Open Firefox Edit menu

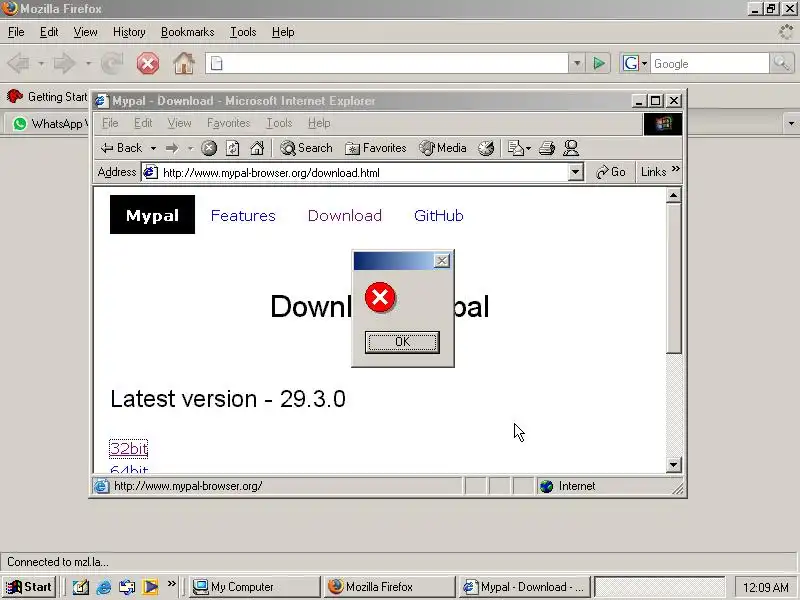coord(49,32)
